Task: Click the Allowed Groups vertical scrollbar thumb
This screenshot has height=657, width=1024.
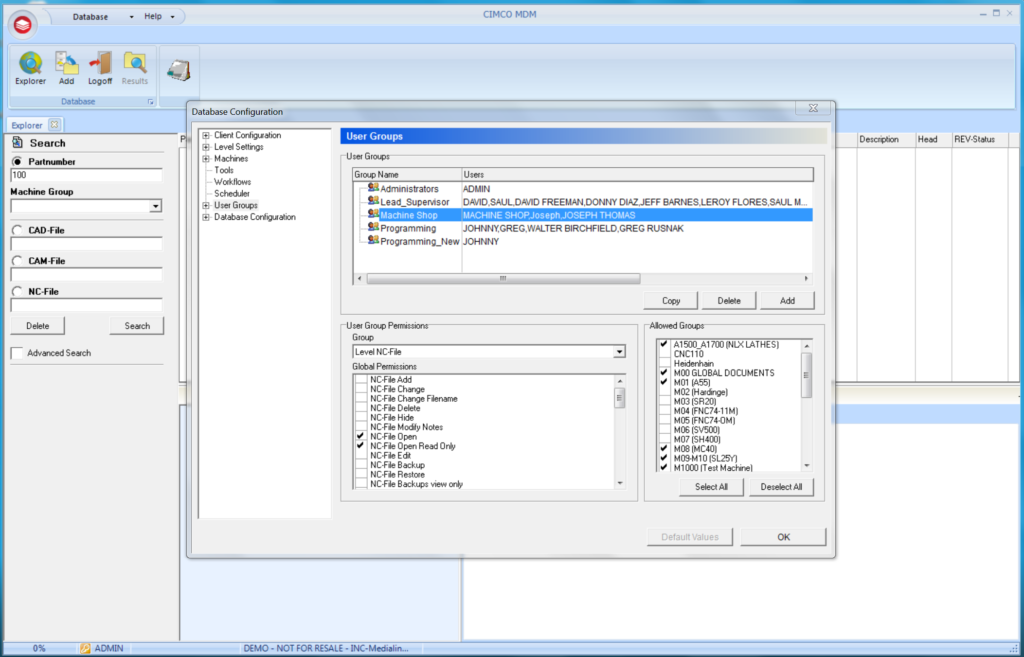Action: [807, 375]
